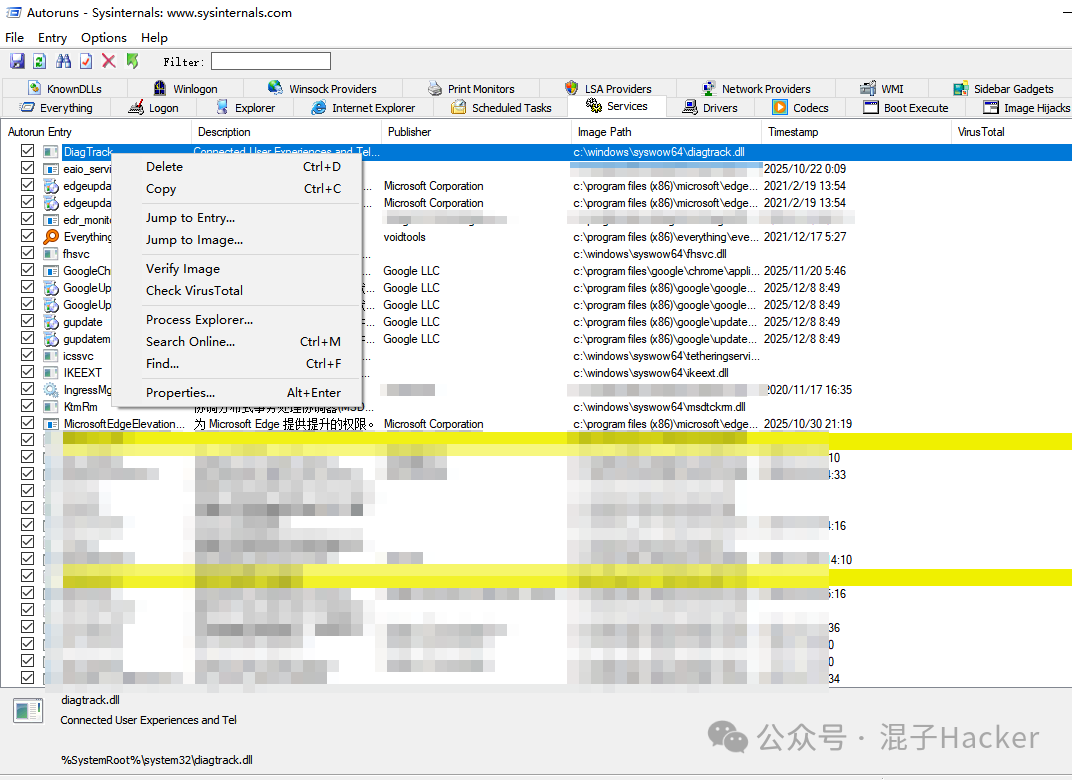Click the Save toolbar icon
Viewport: 1072px width, 780px height.
[17, 62]
